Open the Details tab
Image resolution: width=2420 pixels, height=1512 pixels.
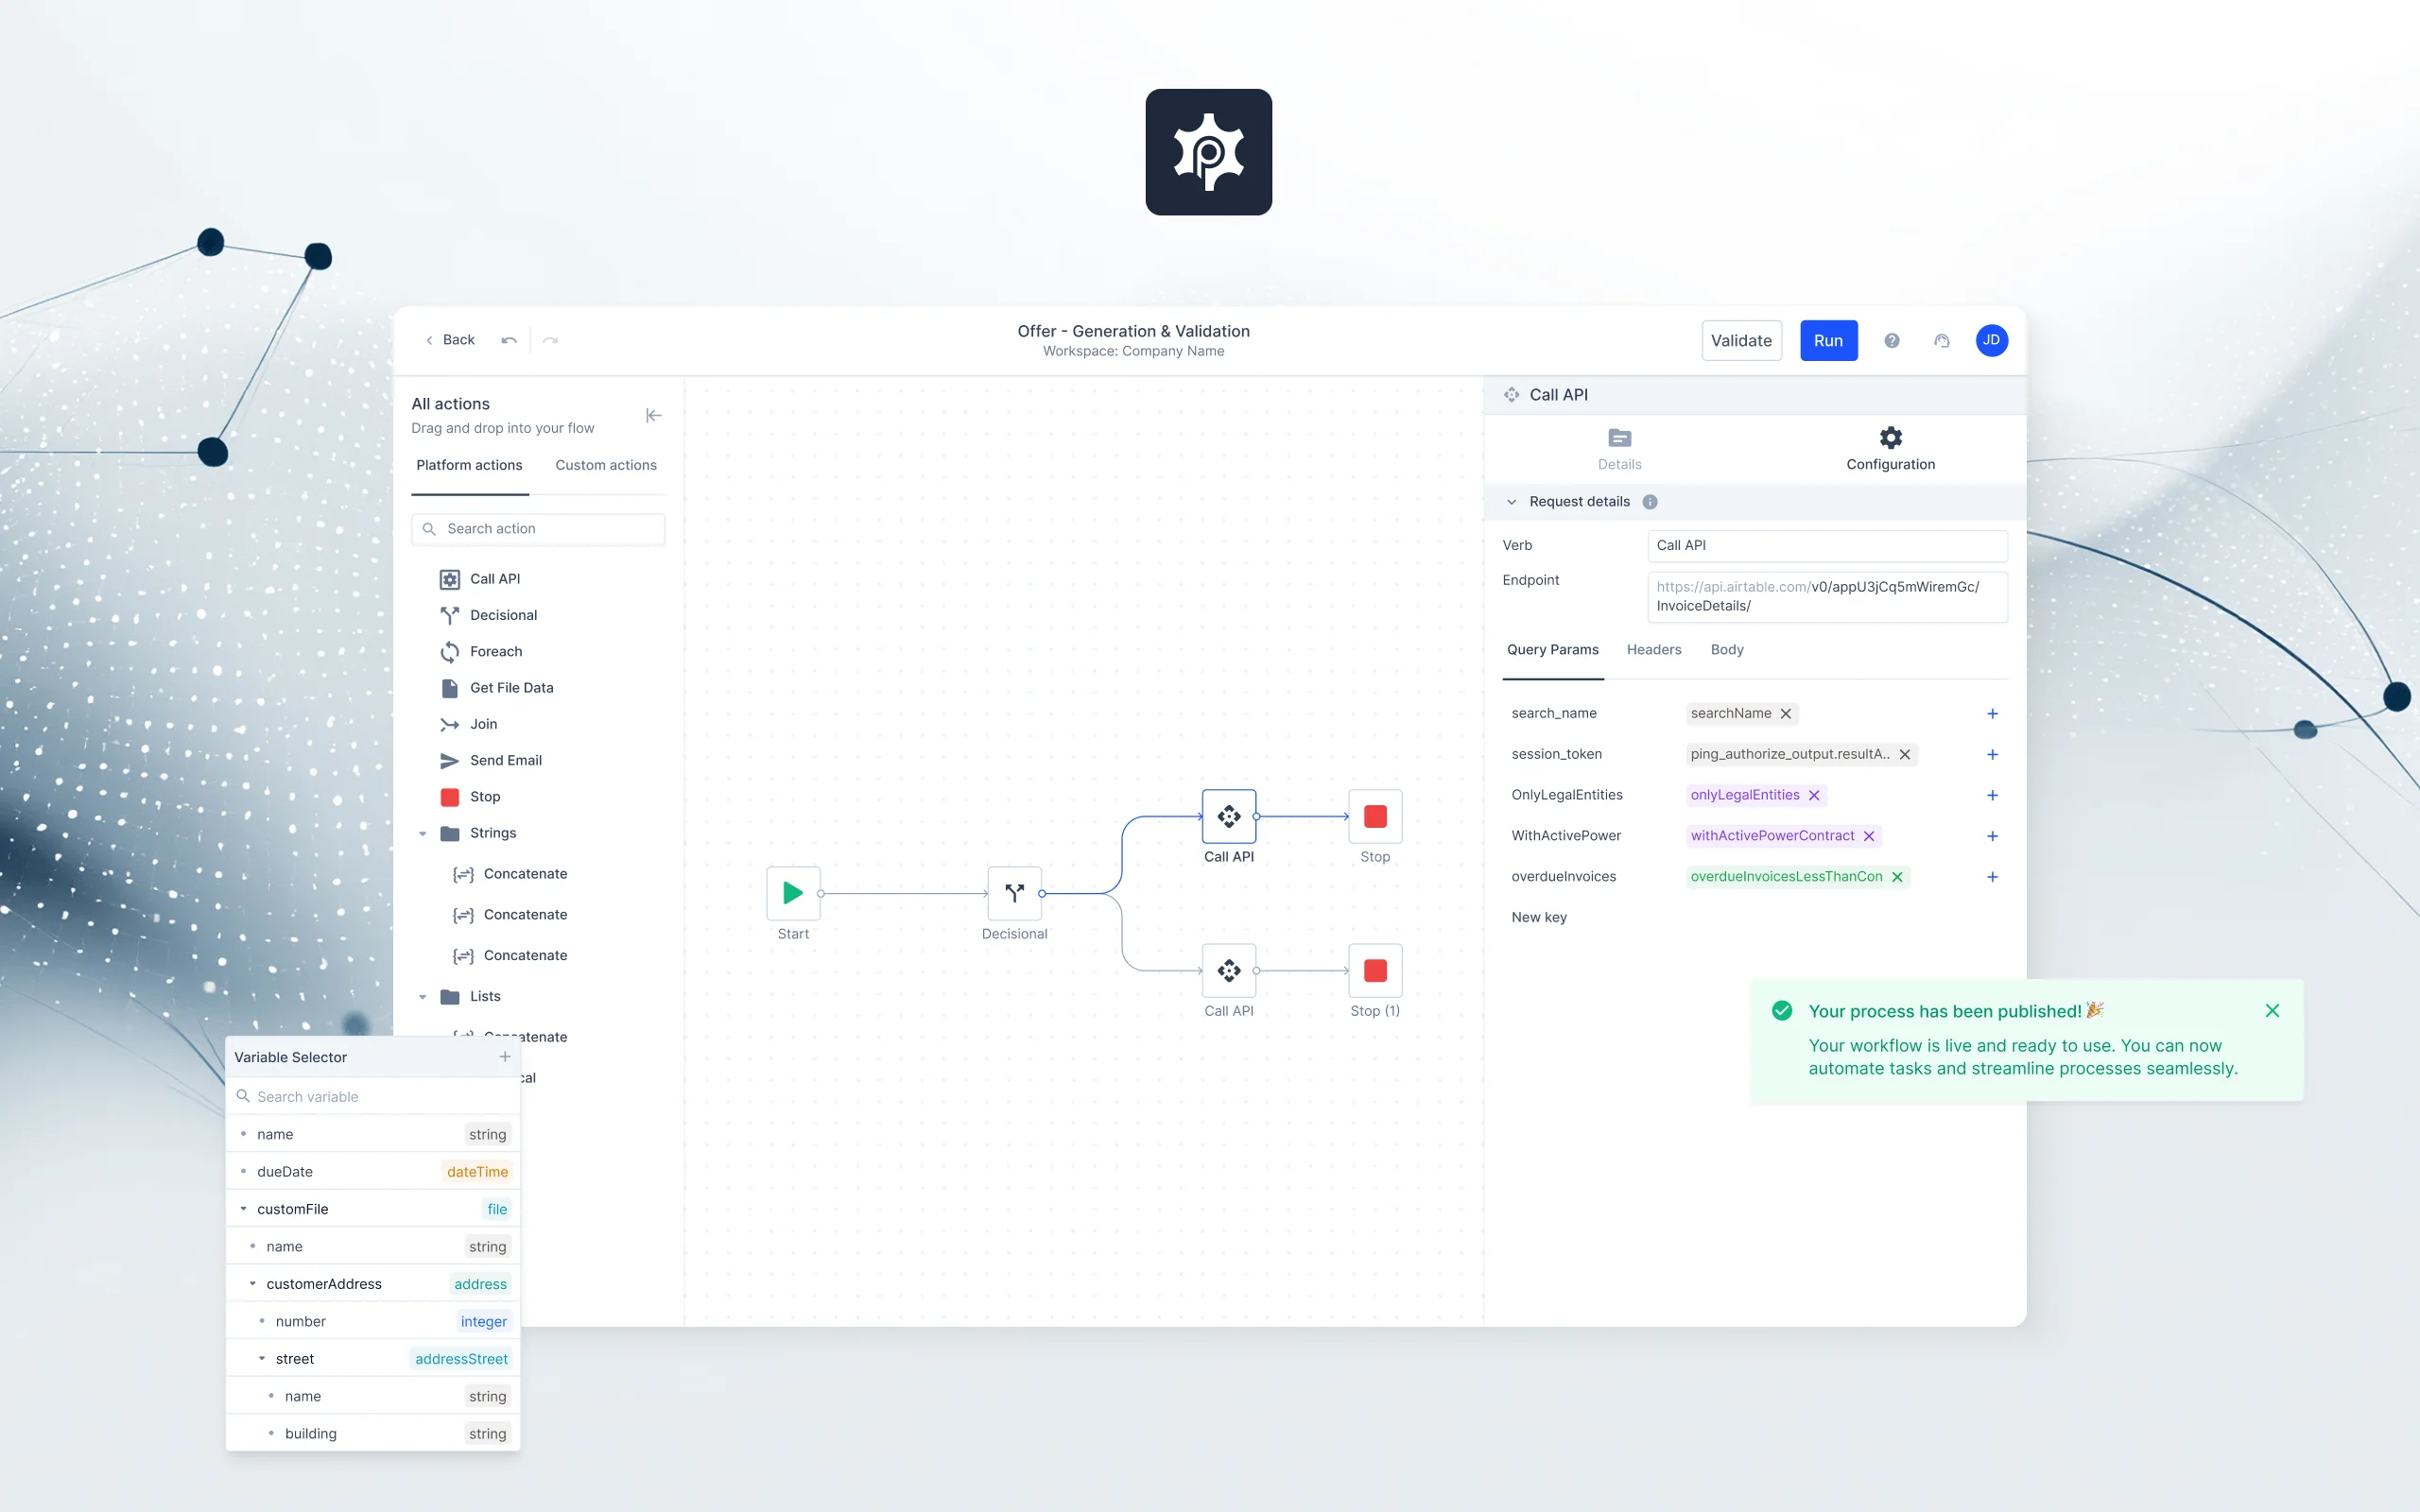(1619, 449)
